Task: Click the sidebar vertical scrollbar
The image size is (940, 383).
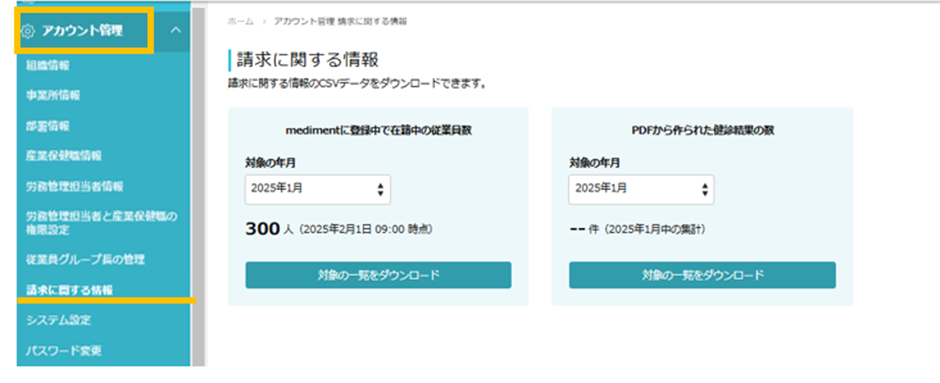Action: (198, 187)
